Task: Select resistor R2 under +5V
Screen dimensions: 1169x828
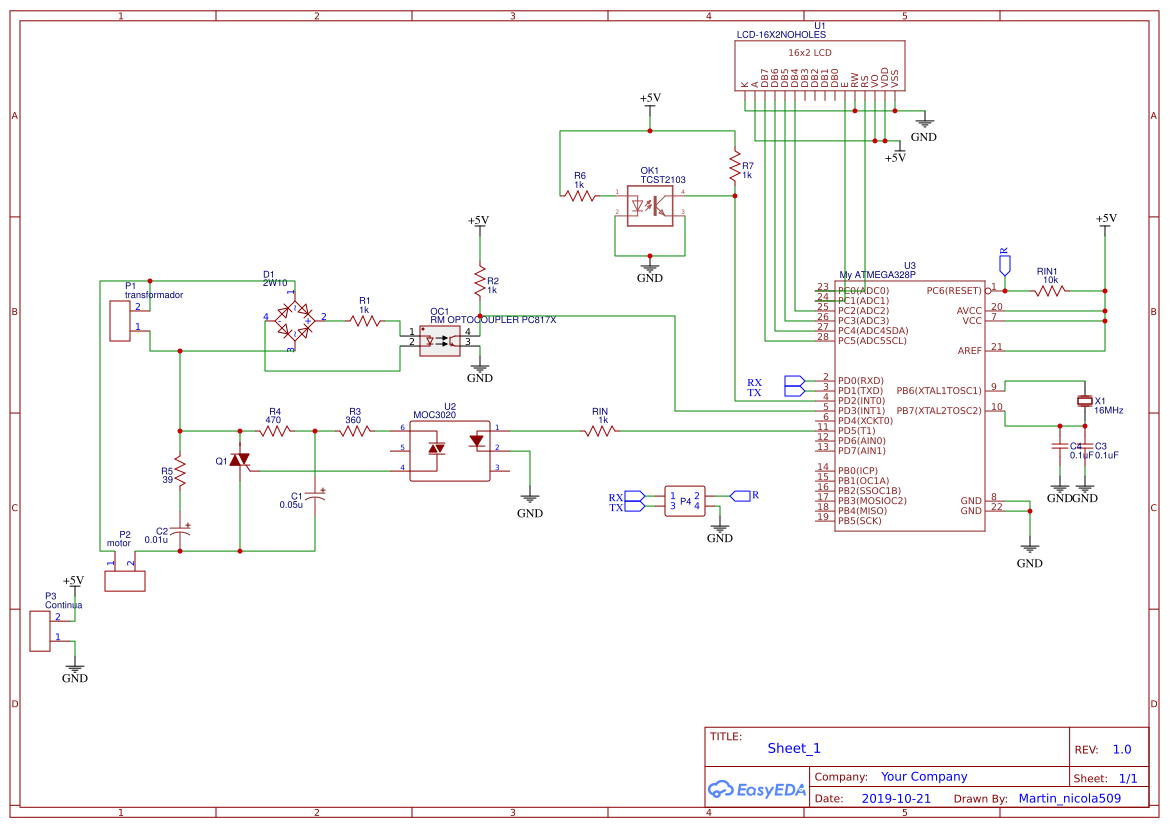Action: click(x=479, y=282)
